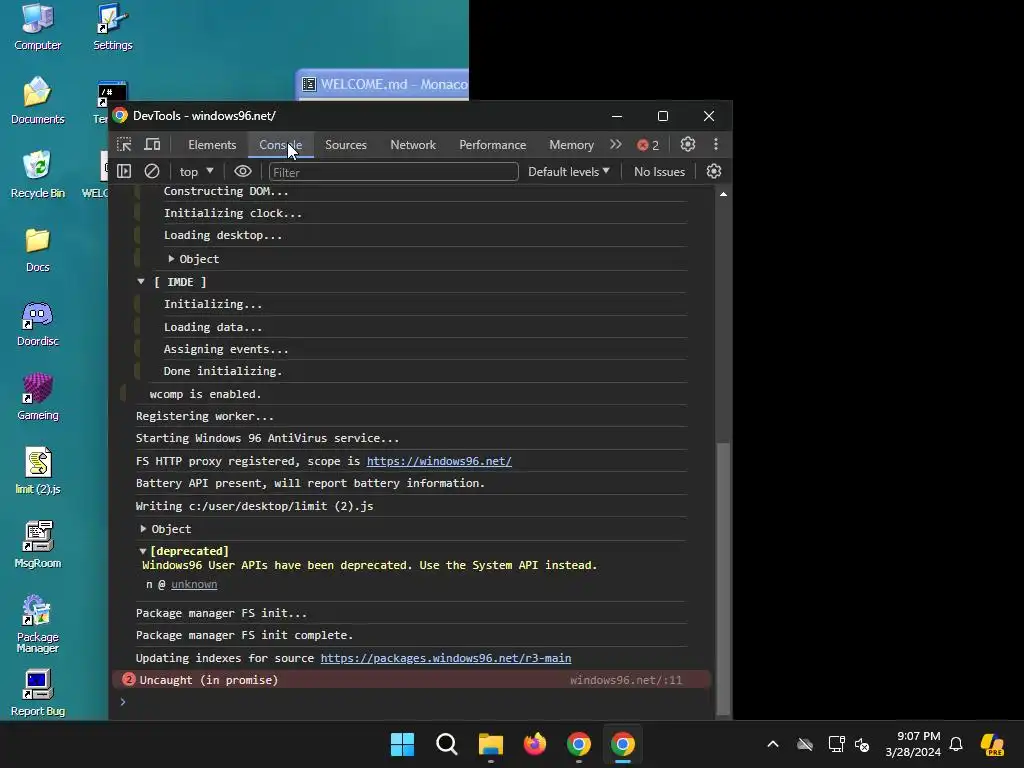The image size is (1024, 768).
Task: Select the Computer desktop icon
Action: coord(37,27)
